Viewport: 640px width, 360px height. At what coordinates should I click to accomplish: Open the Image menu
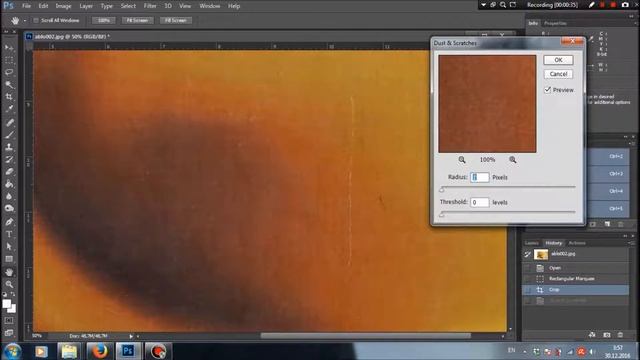coord(63,6)
